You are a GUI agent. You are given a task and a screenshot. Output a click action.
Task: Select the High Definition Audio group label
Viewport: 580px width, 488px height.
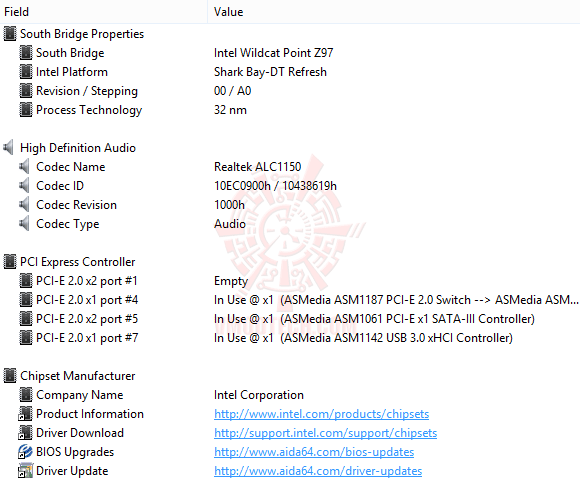(78, 148)
